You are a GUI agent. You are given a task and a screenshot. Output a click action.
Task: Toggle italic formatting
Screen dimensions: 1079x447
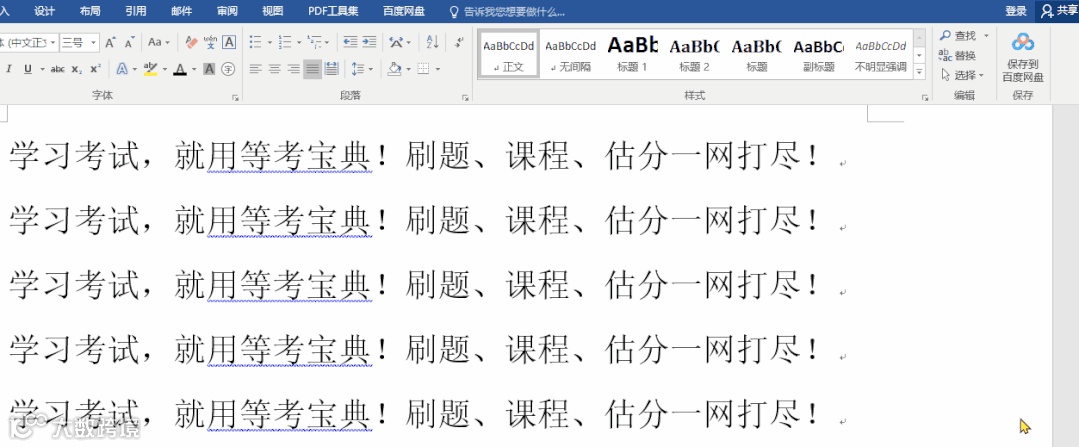click(x=9, y=69)
